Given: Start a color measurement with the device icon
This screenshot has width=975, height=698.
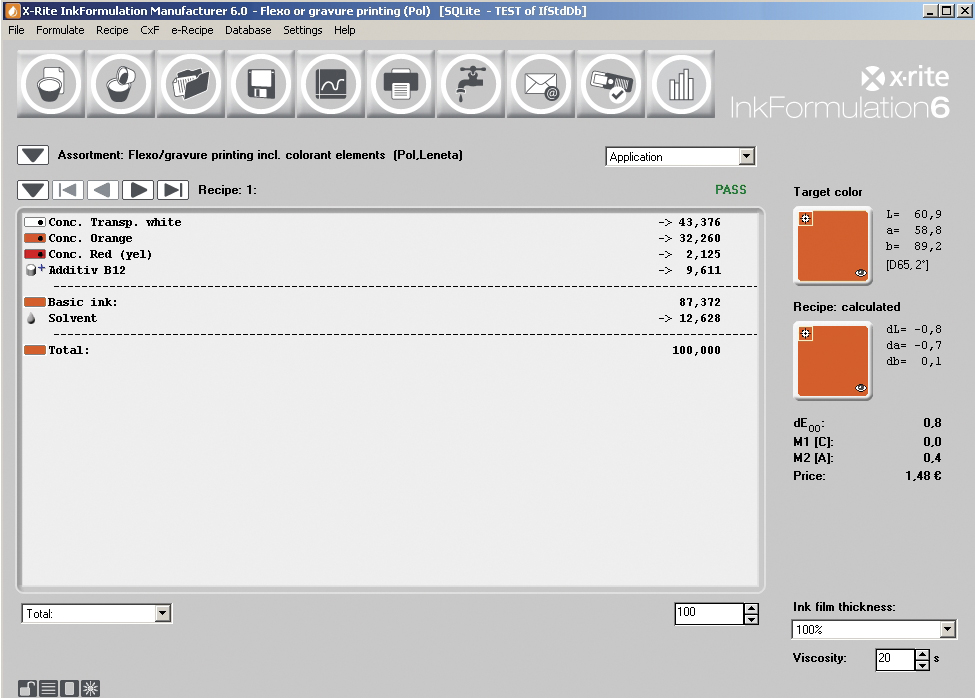Looking at the screenshot, I should coord(610,84).
